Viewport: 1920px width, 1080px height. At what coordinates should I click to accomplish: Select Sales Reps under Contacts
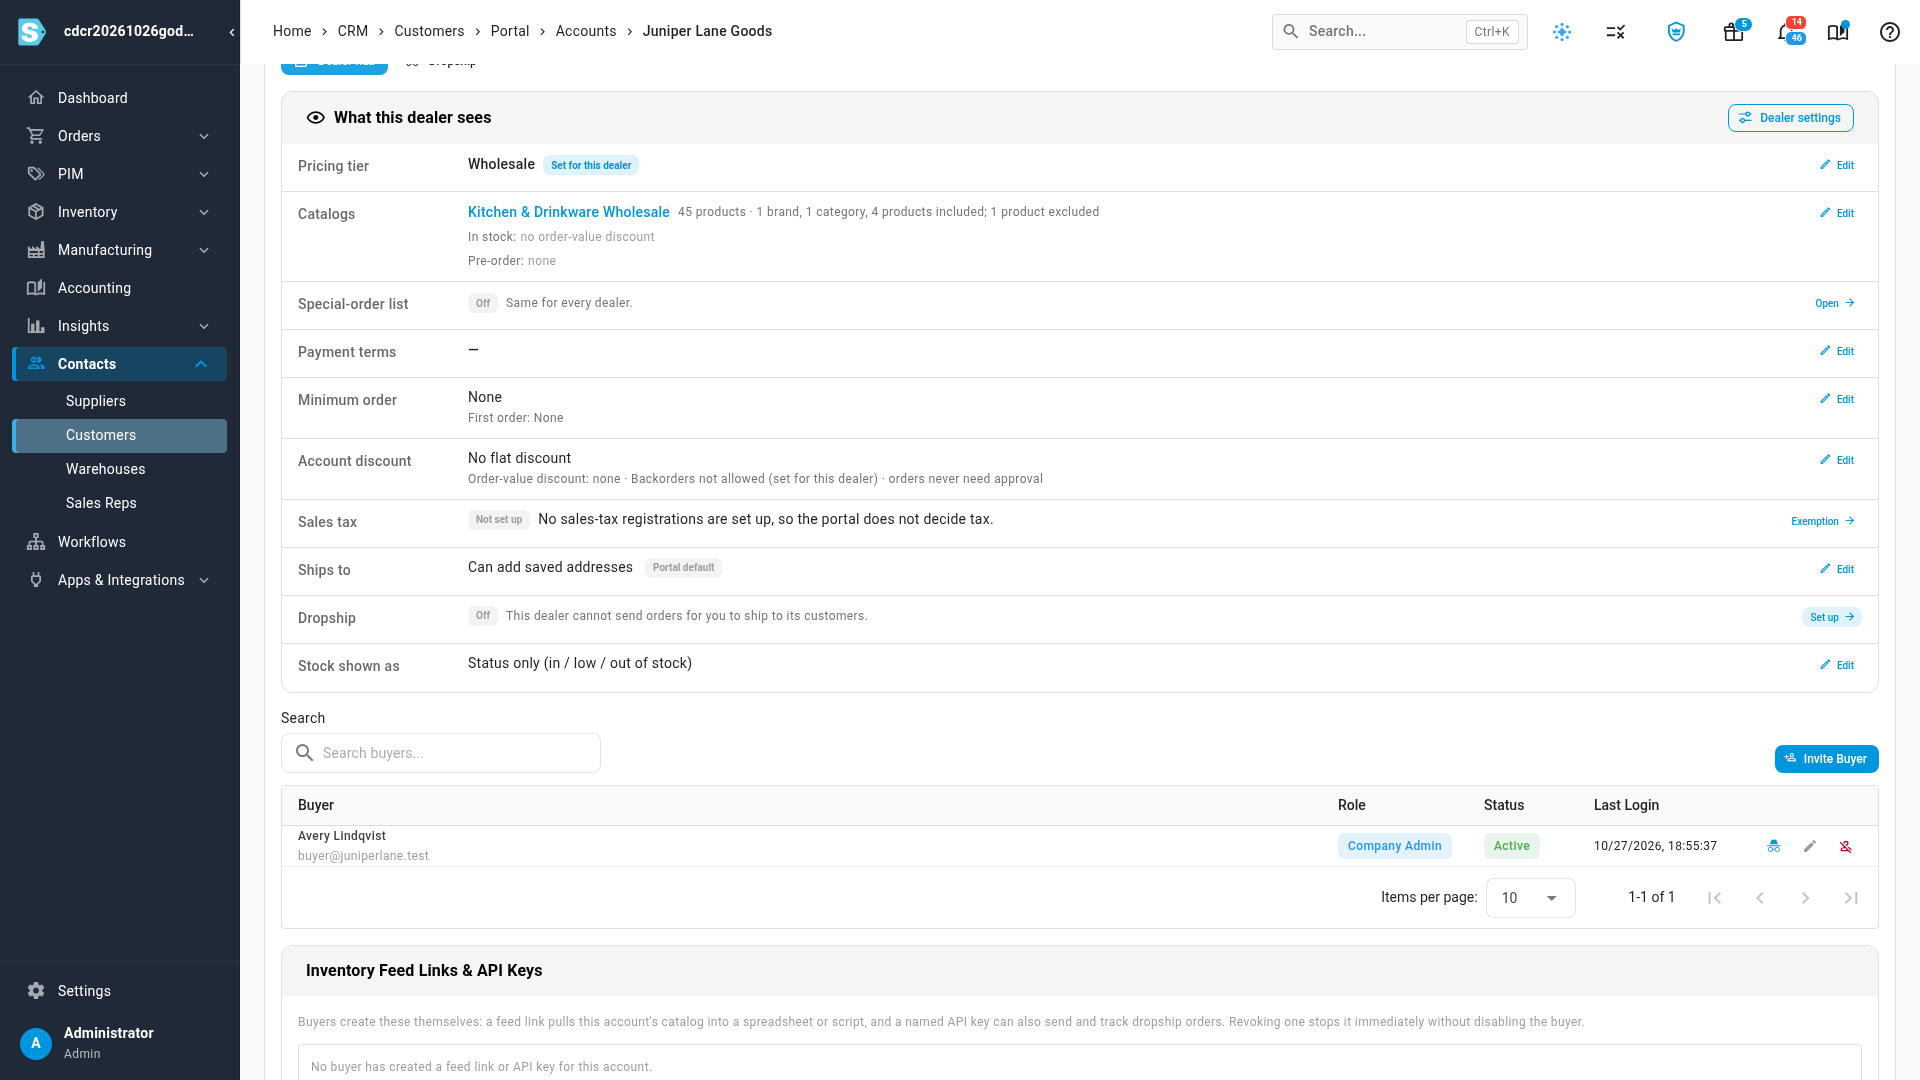click(120, 503)
